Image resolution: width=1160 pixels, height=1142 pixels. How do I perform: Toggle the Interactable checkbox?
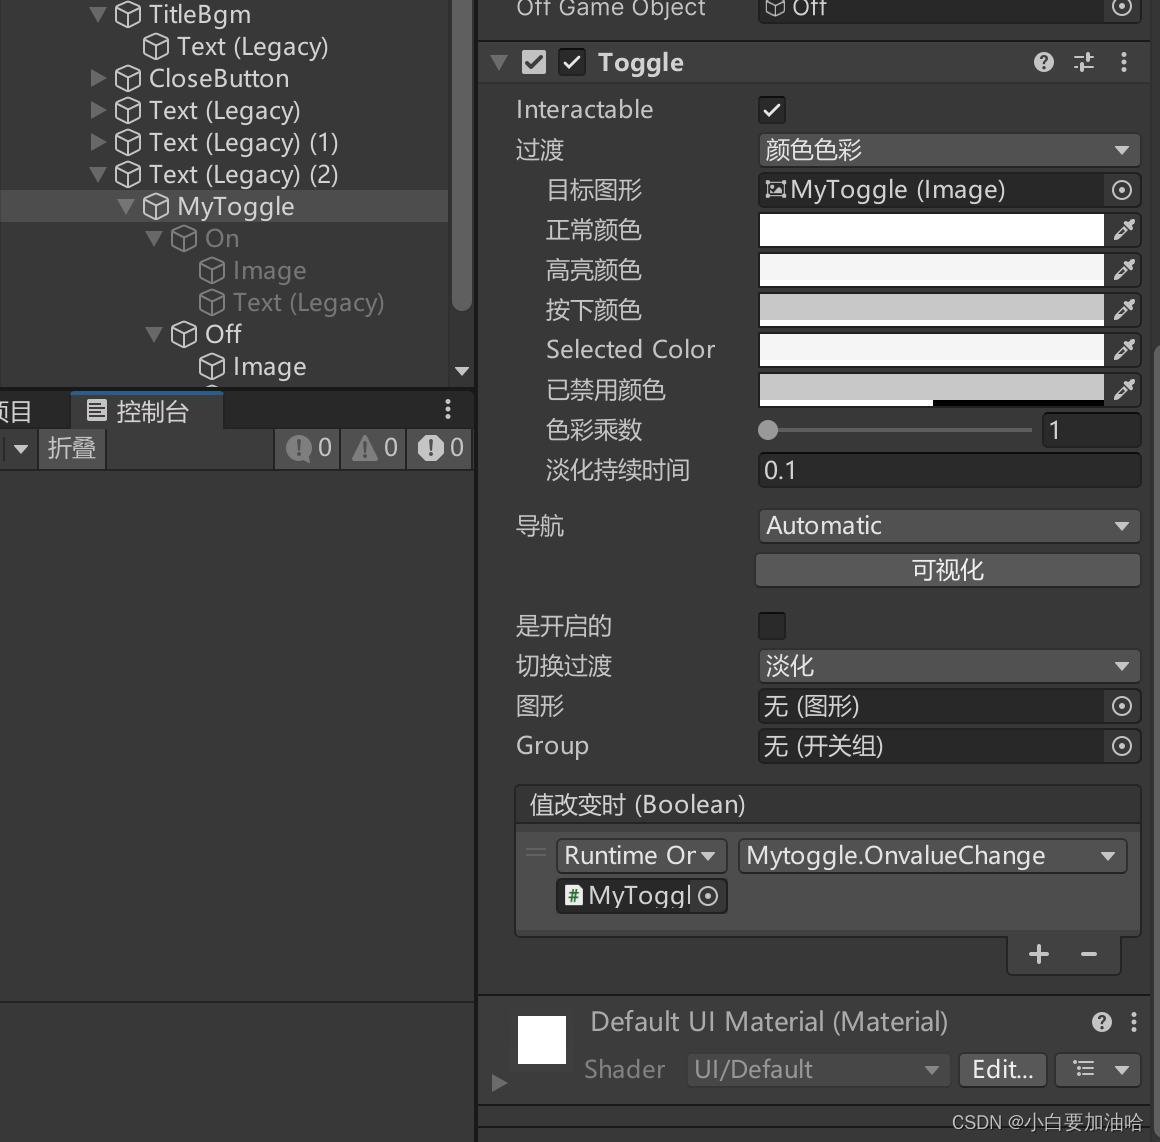point(771,110)
